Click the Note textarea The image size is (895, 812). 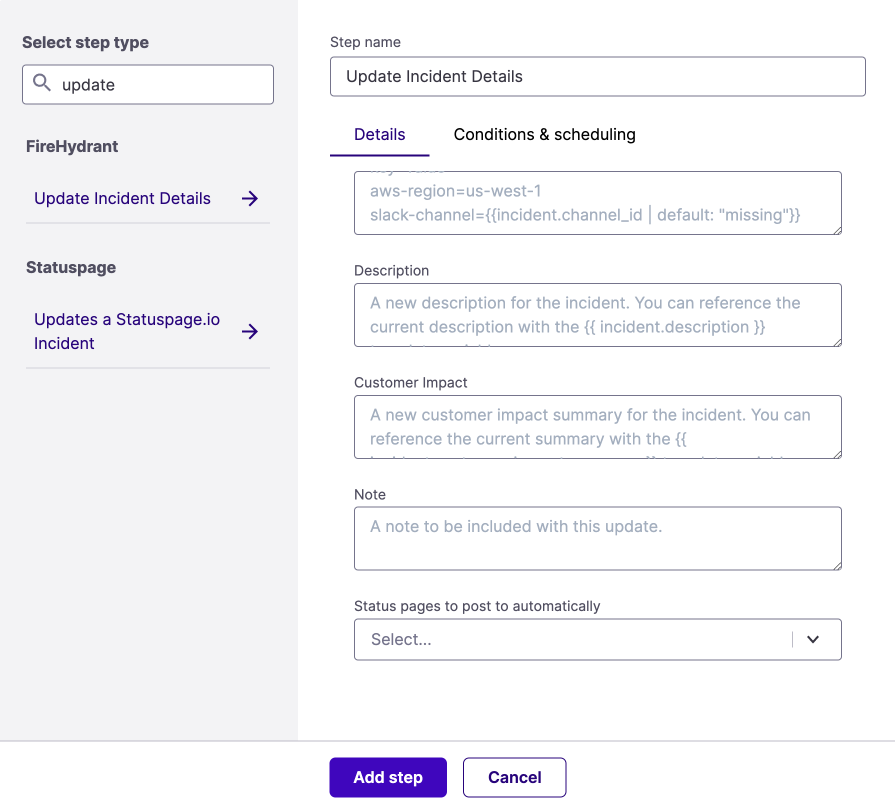tap(598, 539)
